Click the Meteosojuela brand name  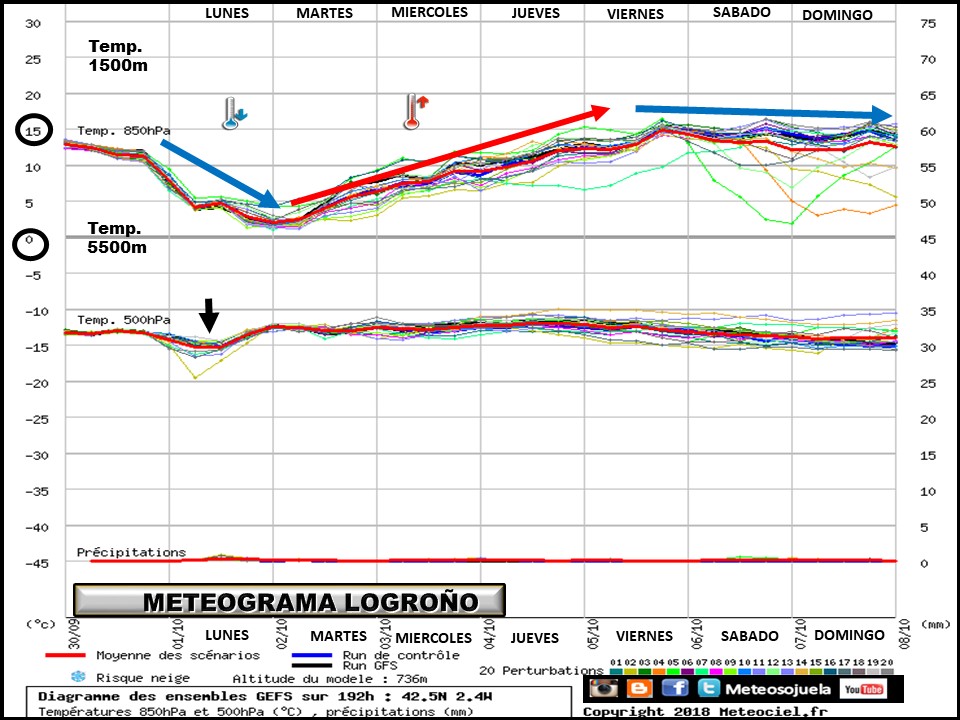point(778,689)
